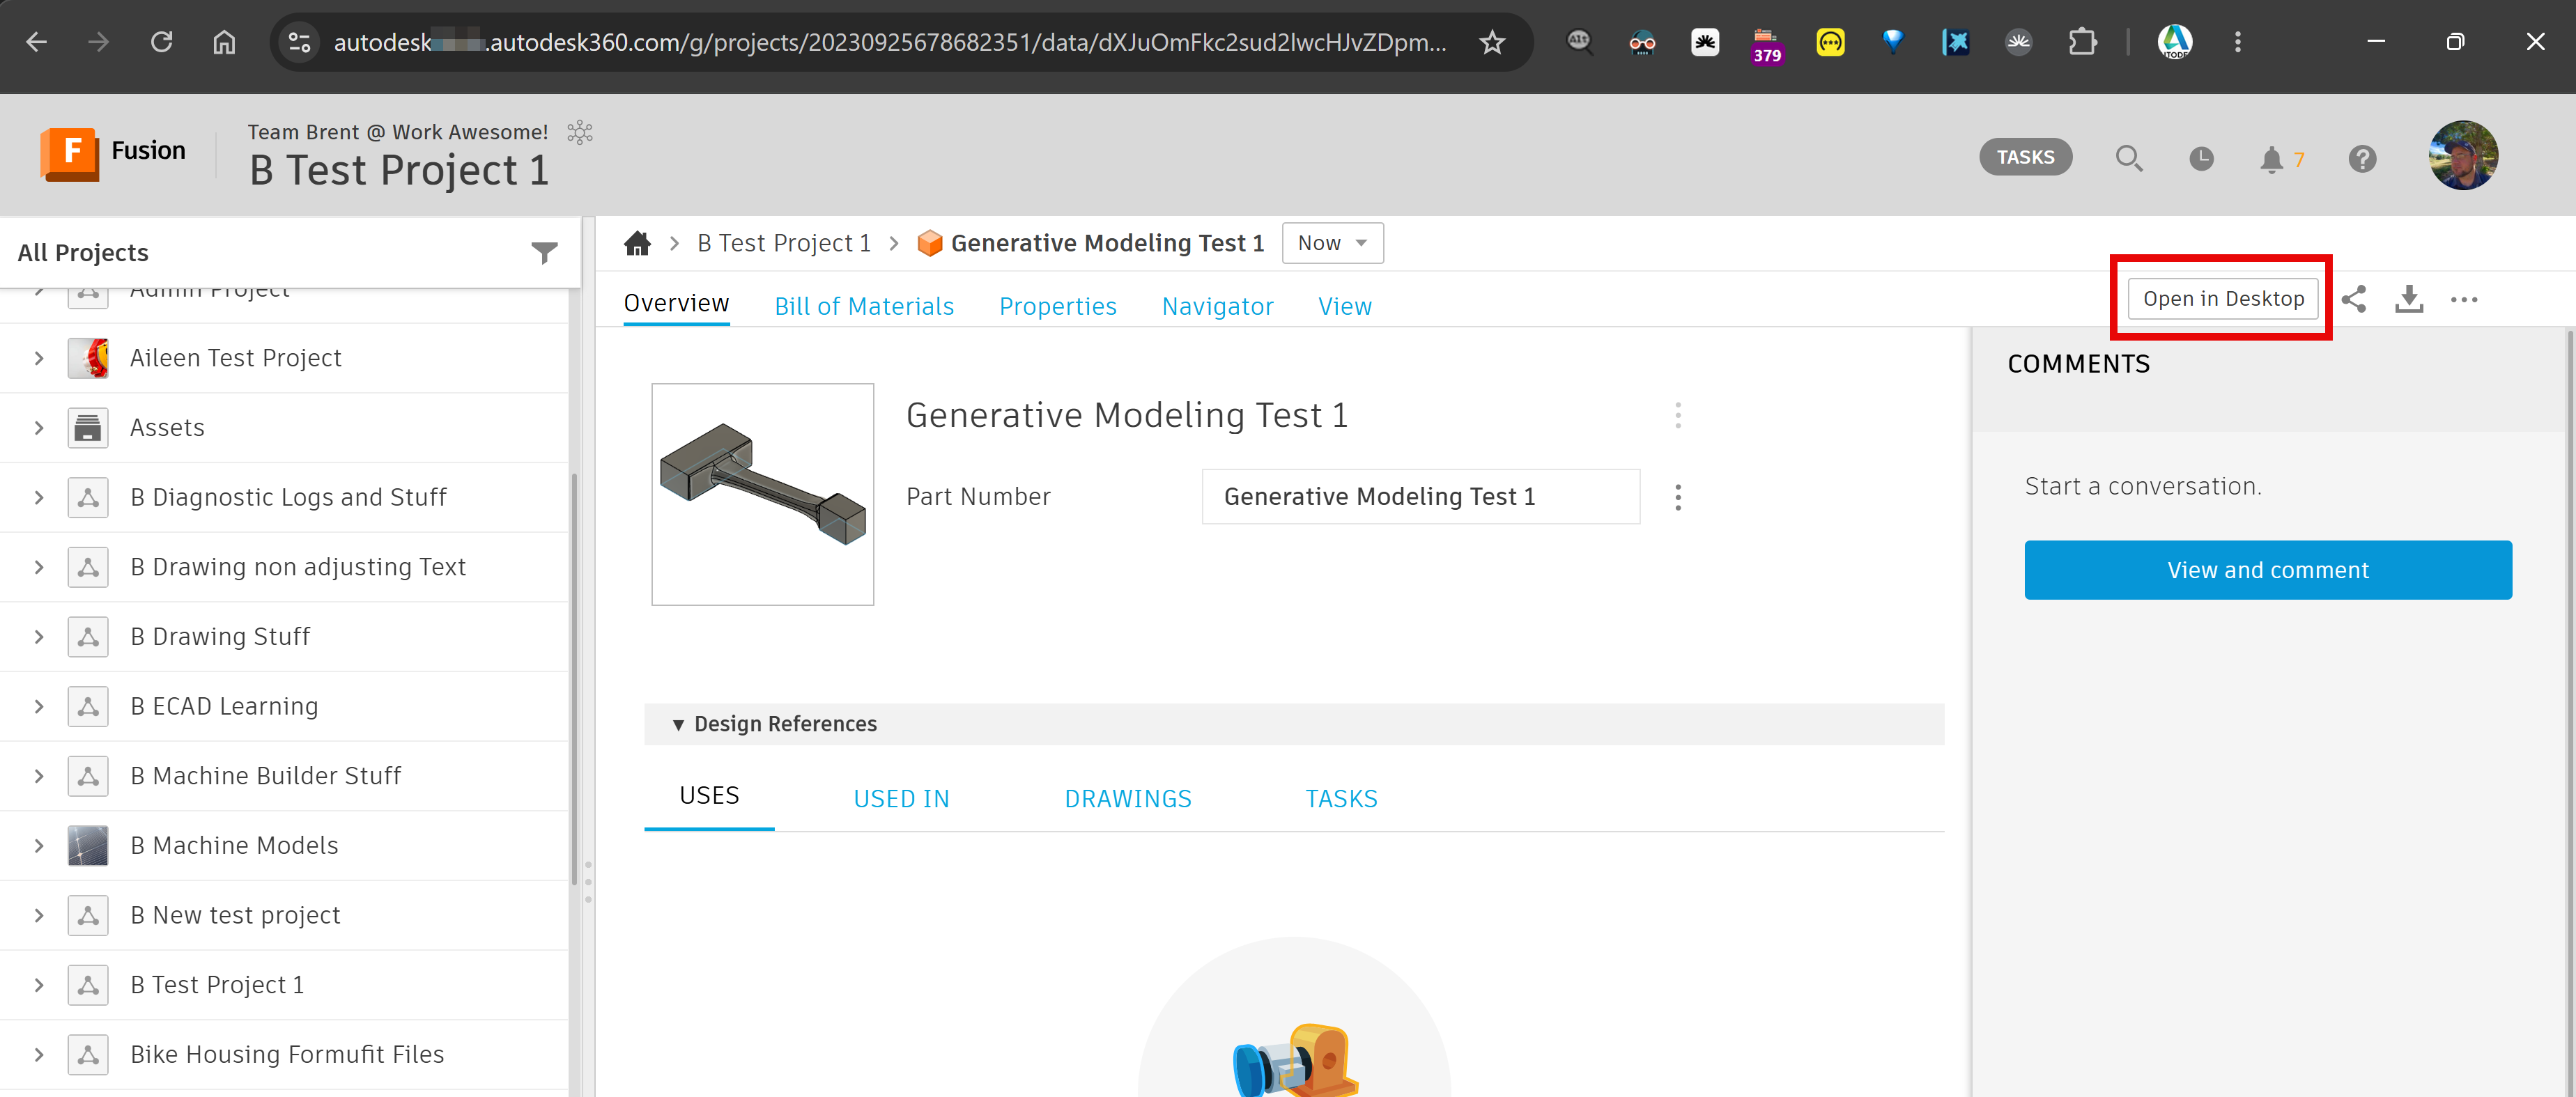Open the kebab menu beside Part Number field

tap(1678, 497)
